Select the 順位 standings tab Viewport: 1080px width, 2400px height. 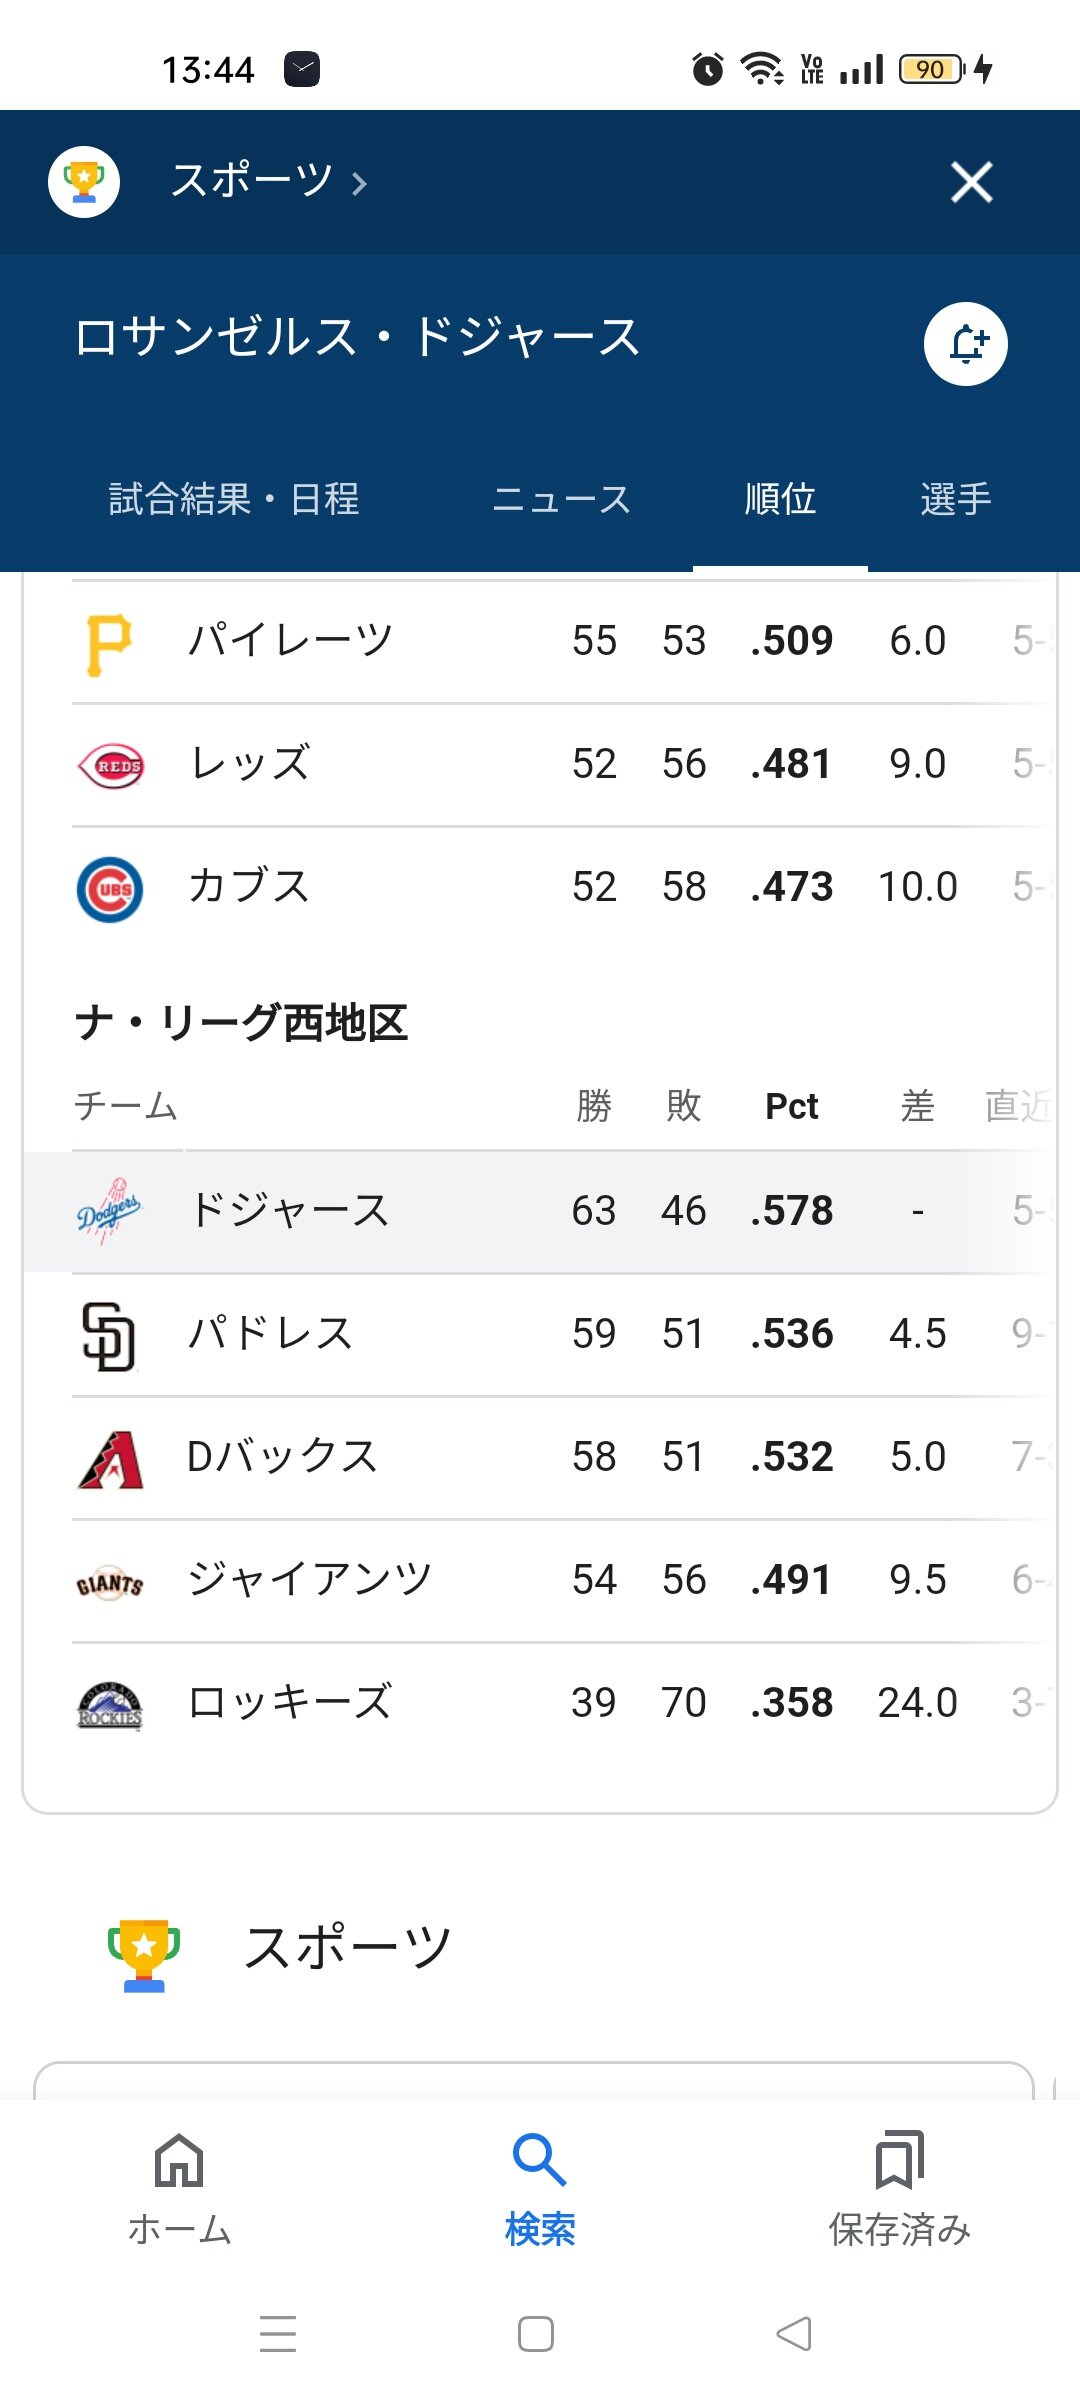780,499
